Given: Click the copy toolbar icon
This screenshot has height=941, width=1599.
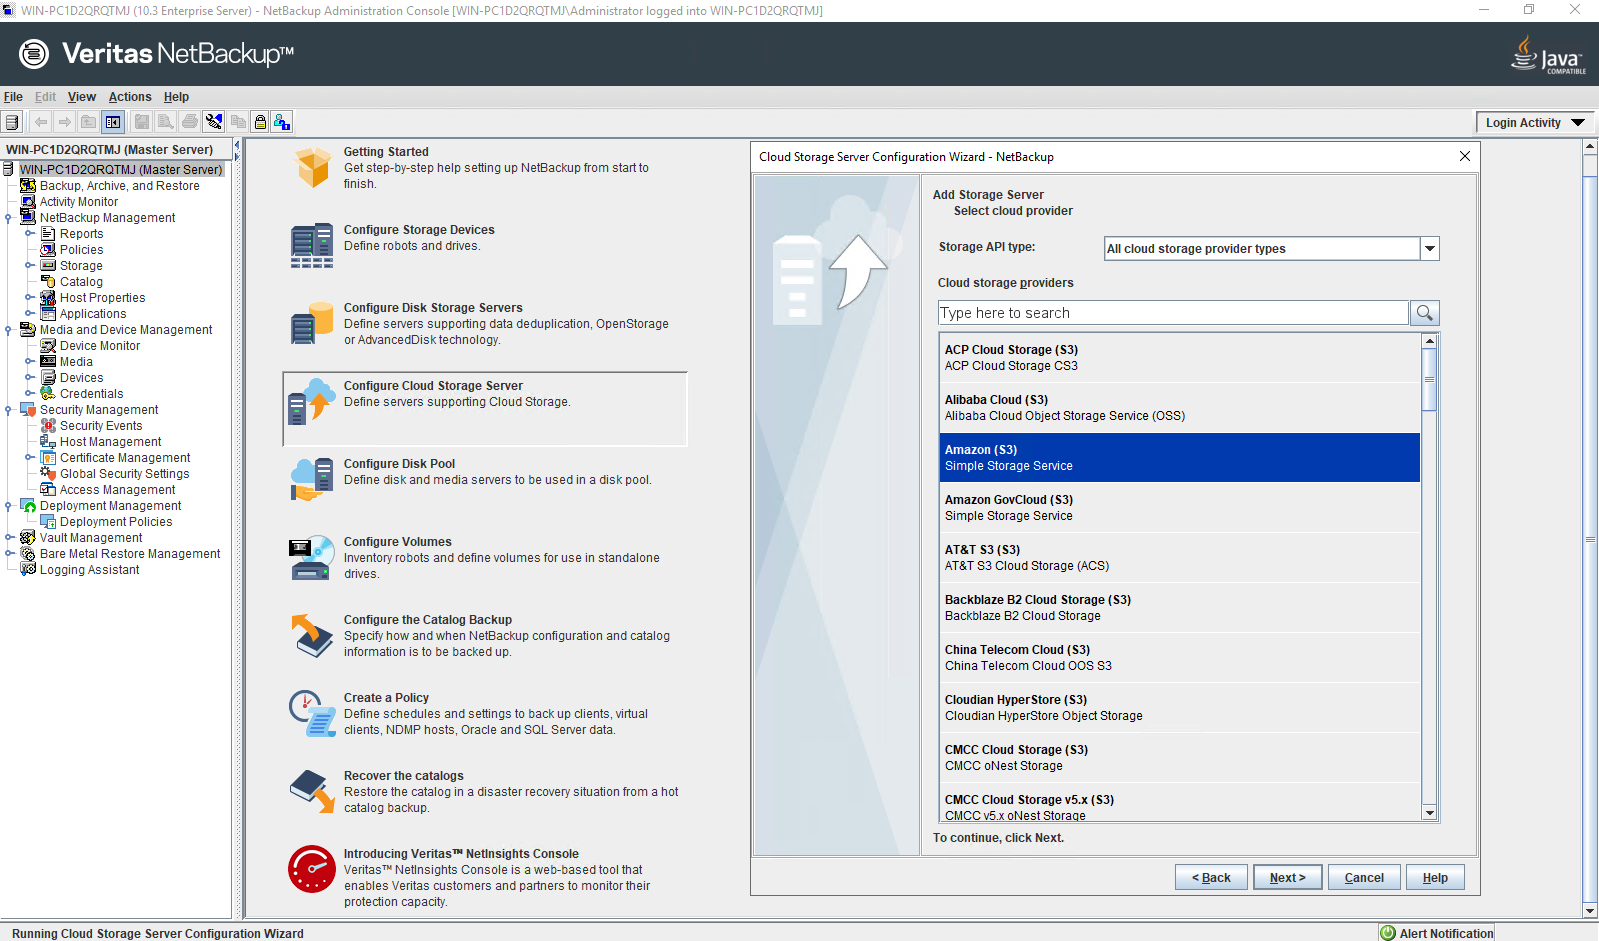Looking at the screenshot, I should point(238,122).
